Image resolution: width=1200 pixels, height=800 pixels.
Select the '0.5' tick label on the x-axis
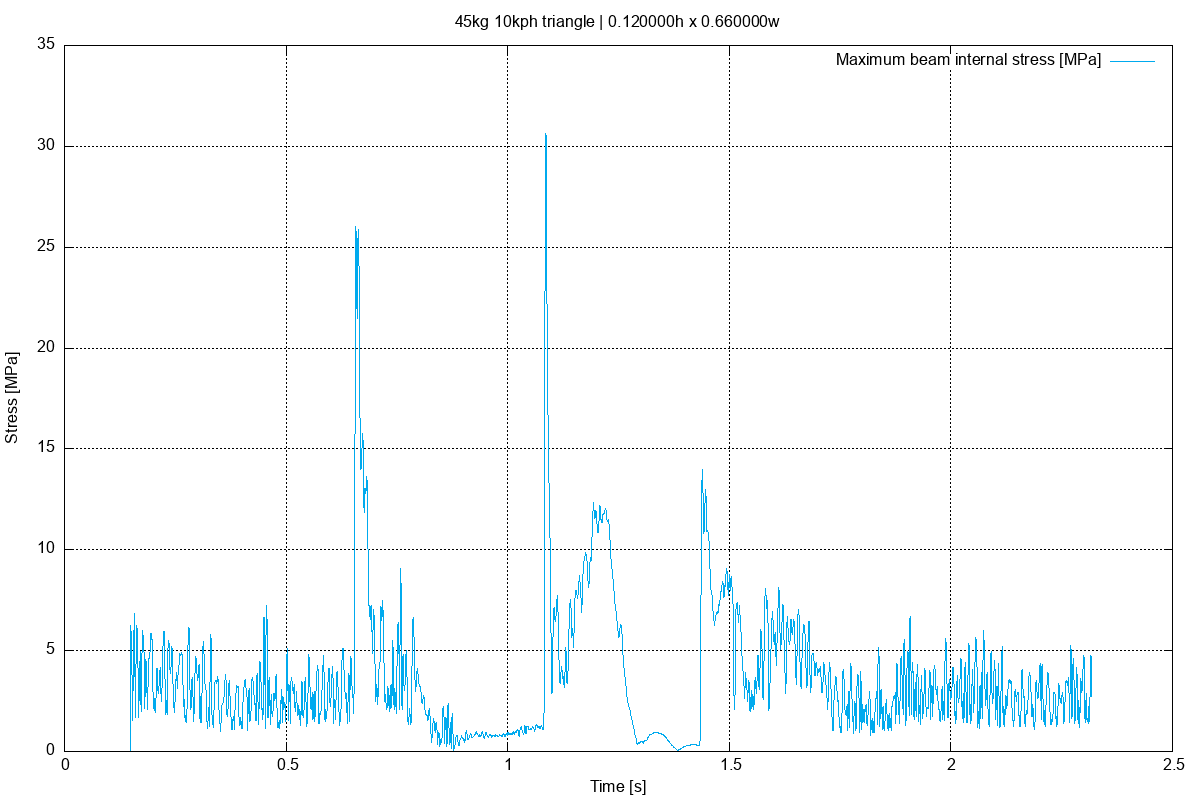click(x=287, y=765)
